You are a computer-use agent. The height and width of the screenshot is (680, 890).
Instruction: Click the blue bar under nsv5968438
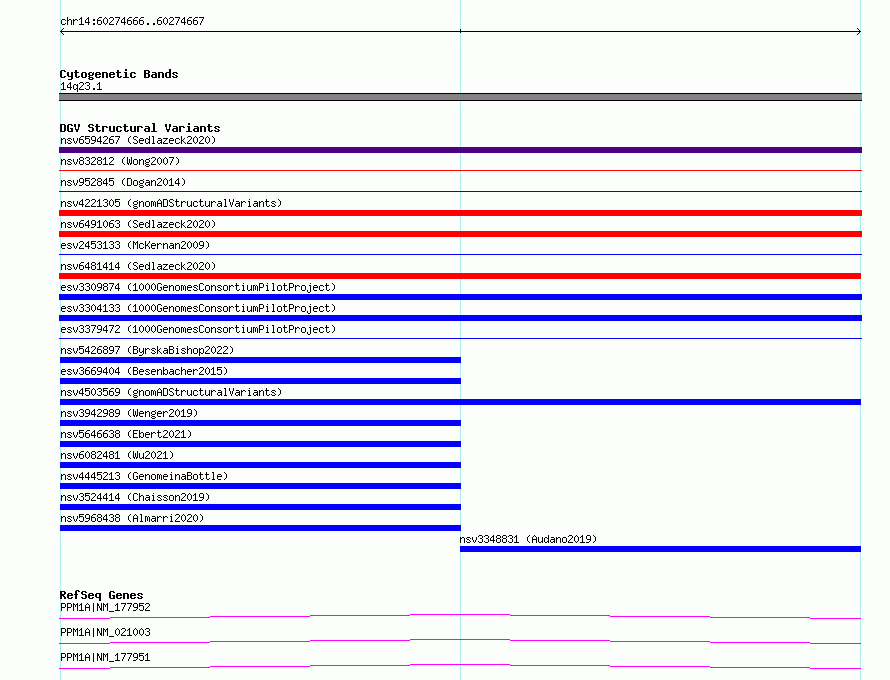[x=260, y=528]
